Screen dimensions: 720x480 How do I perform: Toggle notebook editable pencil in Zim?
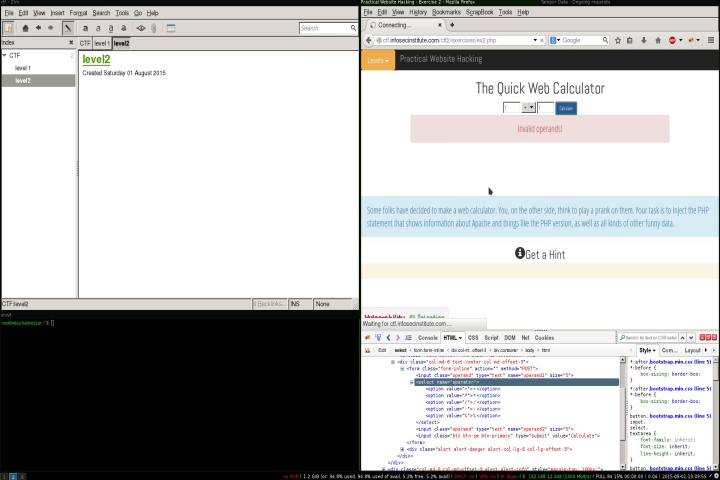point(68,28)
